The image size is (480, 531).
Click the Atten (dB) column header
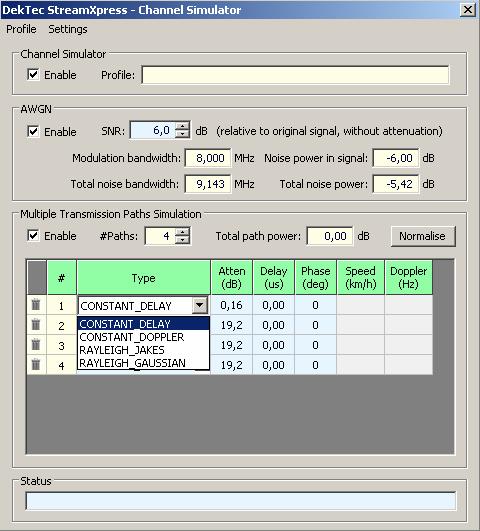pyautogui.click(x=232, y=278)
